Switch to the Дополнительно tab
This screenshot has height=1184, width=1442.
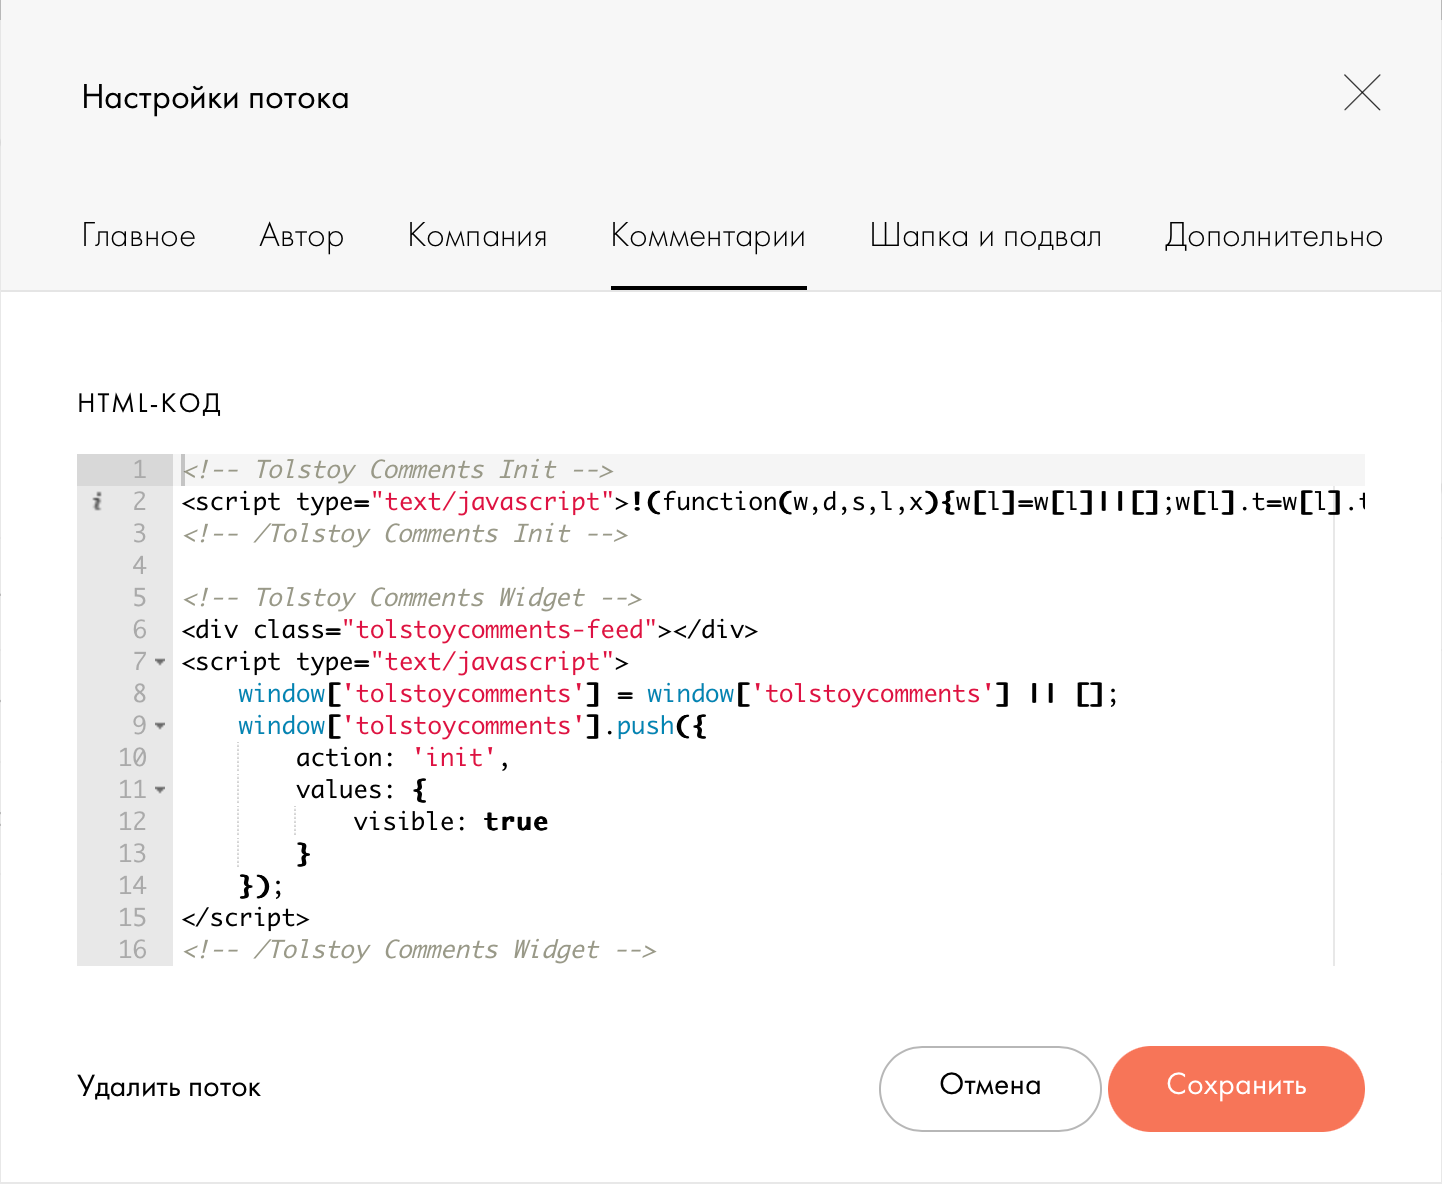[x=1274, y=236]
